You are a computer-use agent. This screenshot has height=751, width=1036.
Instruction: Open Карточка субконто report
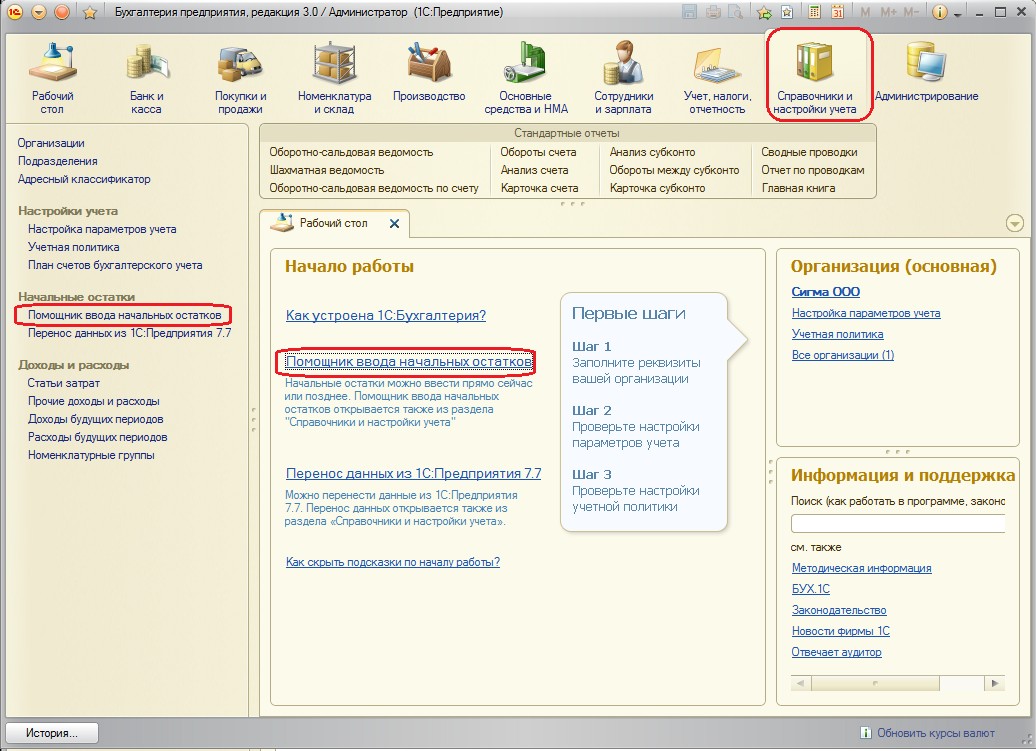(x=657, y=188)
